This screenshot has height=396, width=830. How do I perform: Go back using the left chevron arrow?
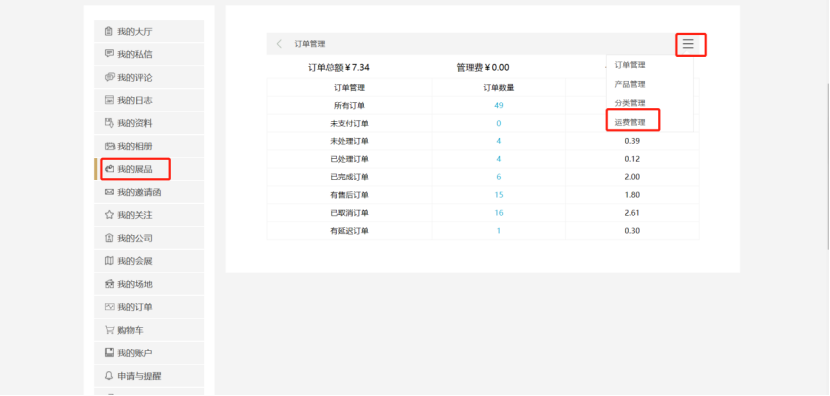tap(279, 44)
